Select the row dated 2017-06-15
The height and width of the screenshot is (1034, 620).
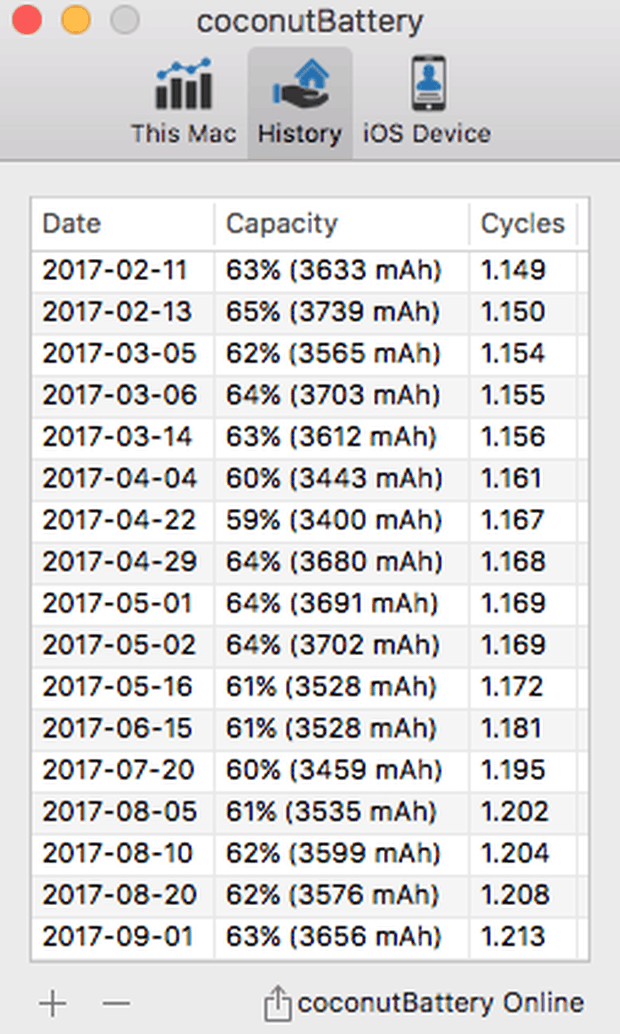tap(114, 729)
